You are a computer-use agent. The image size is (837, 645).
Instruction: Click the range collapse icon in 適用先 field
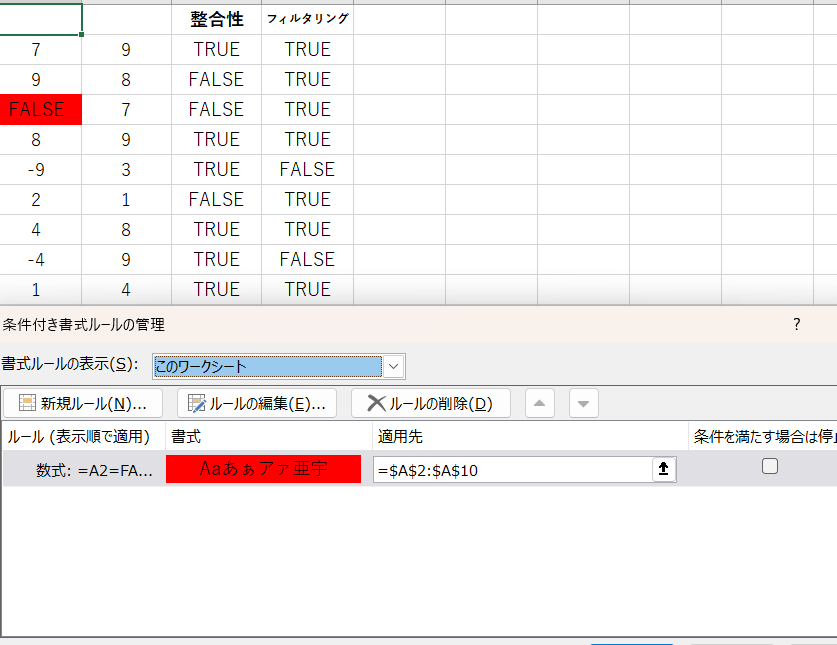[x=664, y=469]
